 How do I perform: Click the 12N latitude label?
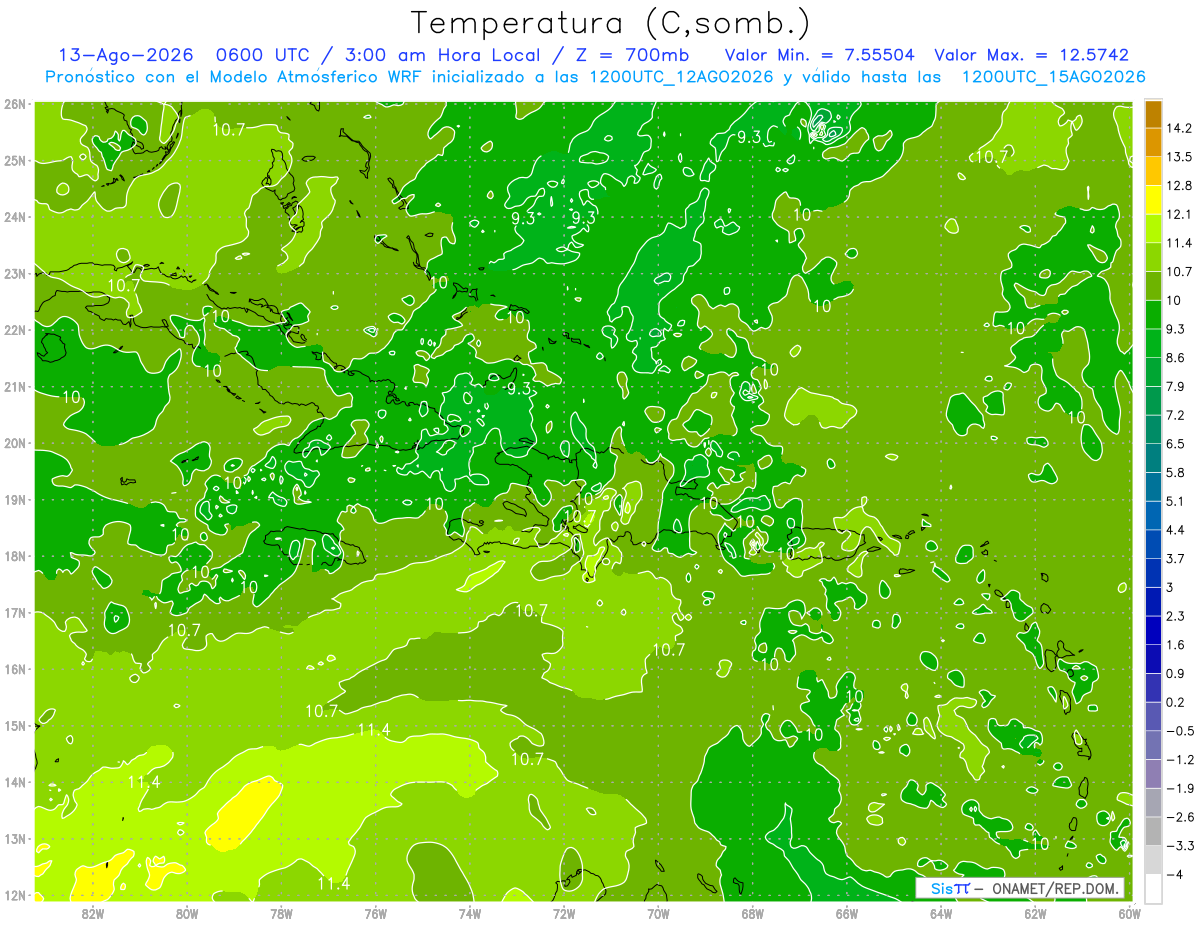15,895
